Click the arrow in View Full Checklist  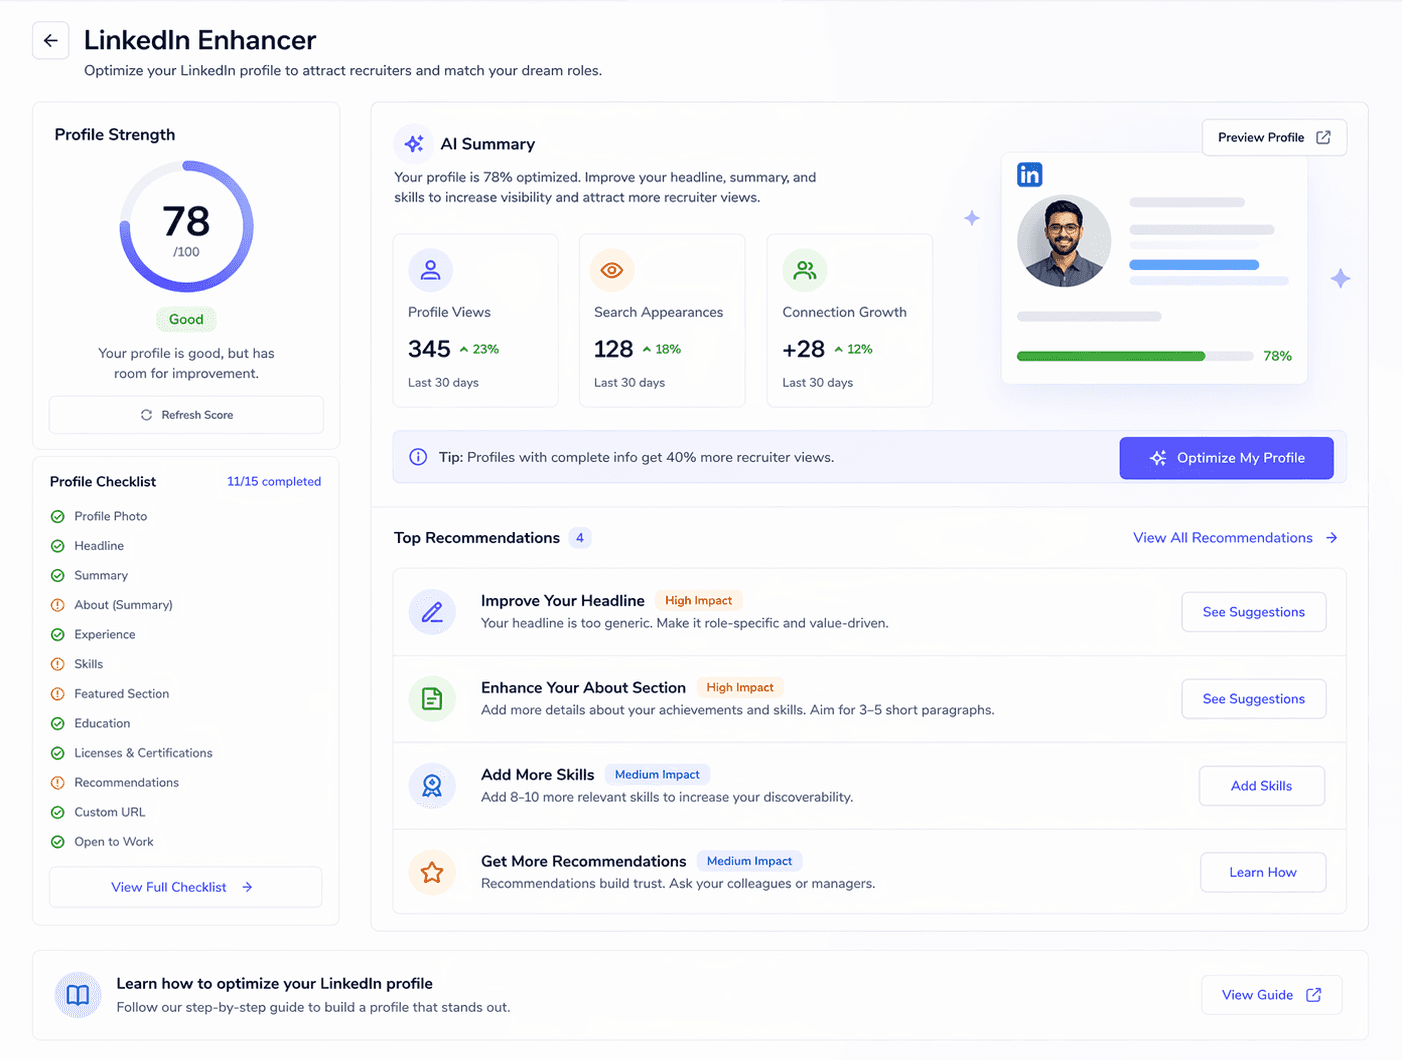point(247,887)
